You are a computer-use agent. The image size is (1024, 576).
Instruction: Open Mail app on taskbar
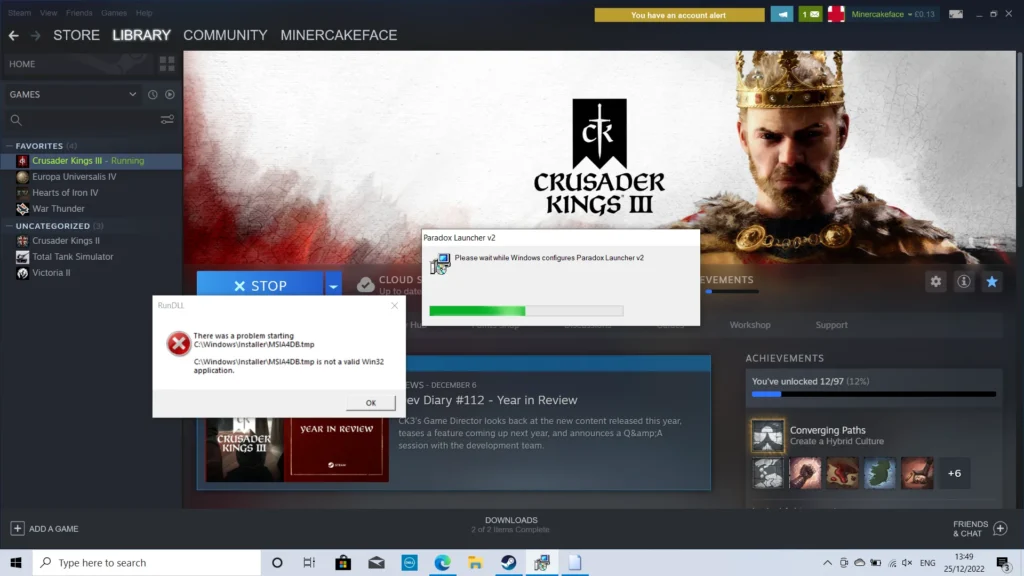[x=376, y=562]
